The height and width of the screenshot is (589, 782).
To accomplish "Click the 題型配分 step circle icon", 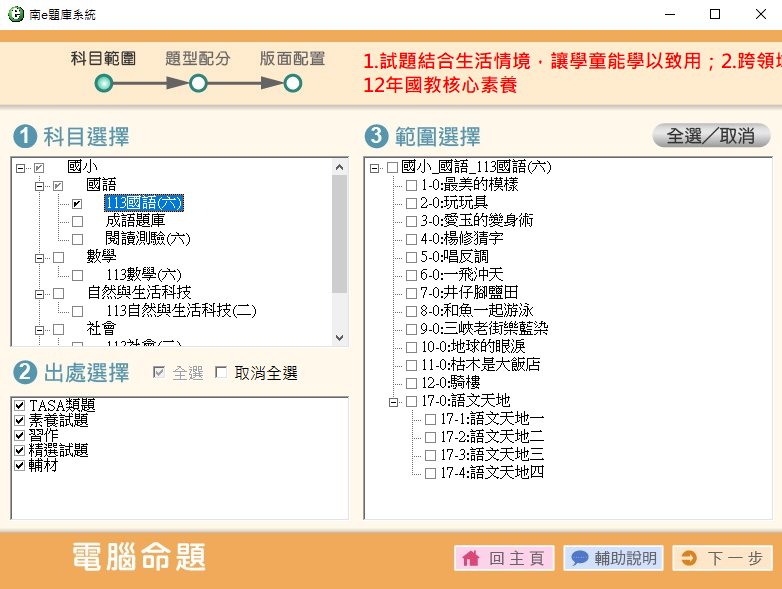I will click(x=198, y=84).
